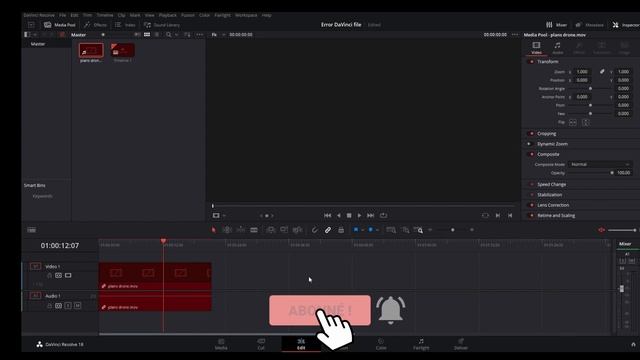Stop playback in the viewer
Image resolution: width=640 pixels, height=360 pixels.
coord(349,216)
